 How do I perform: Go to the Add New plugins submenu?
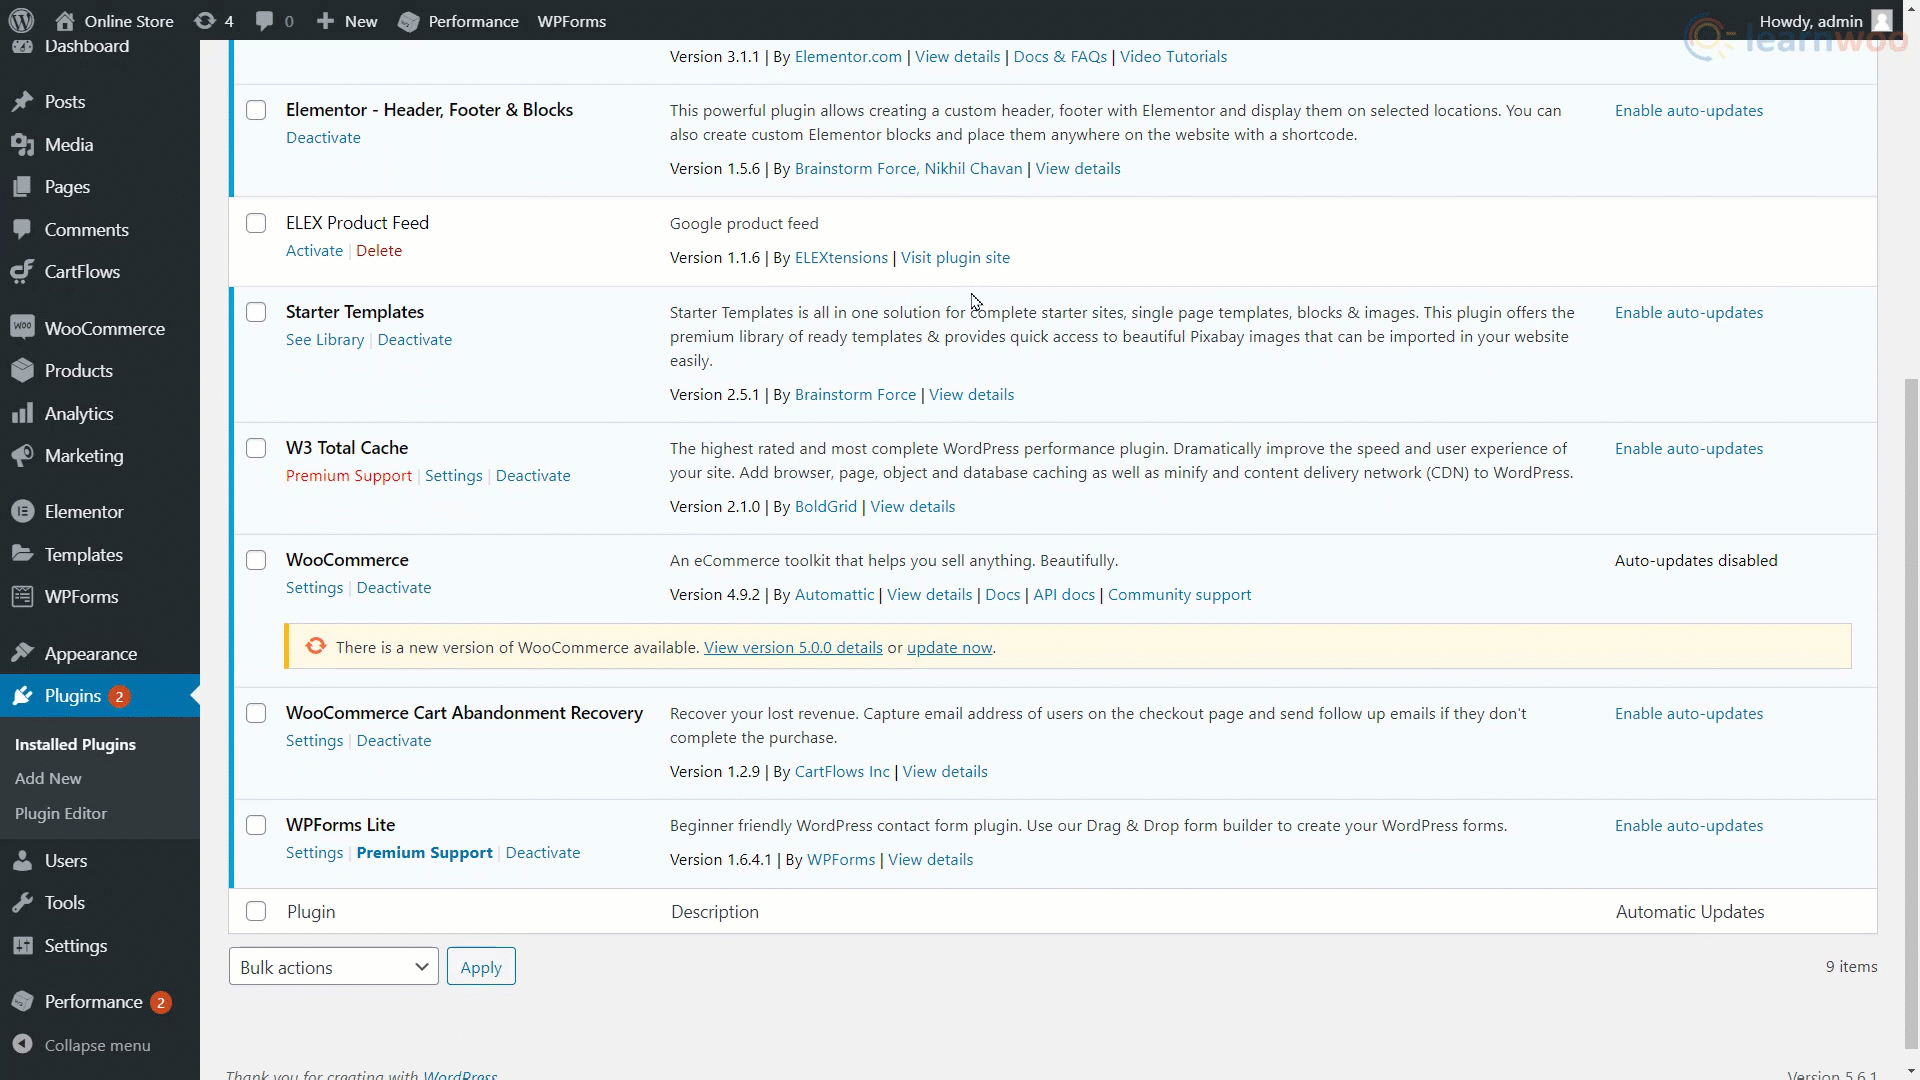tap(48, 779)
